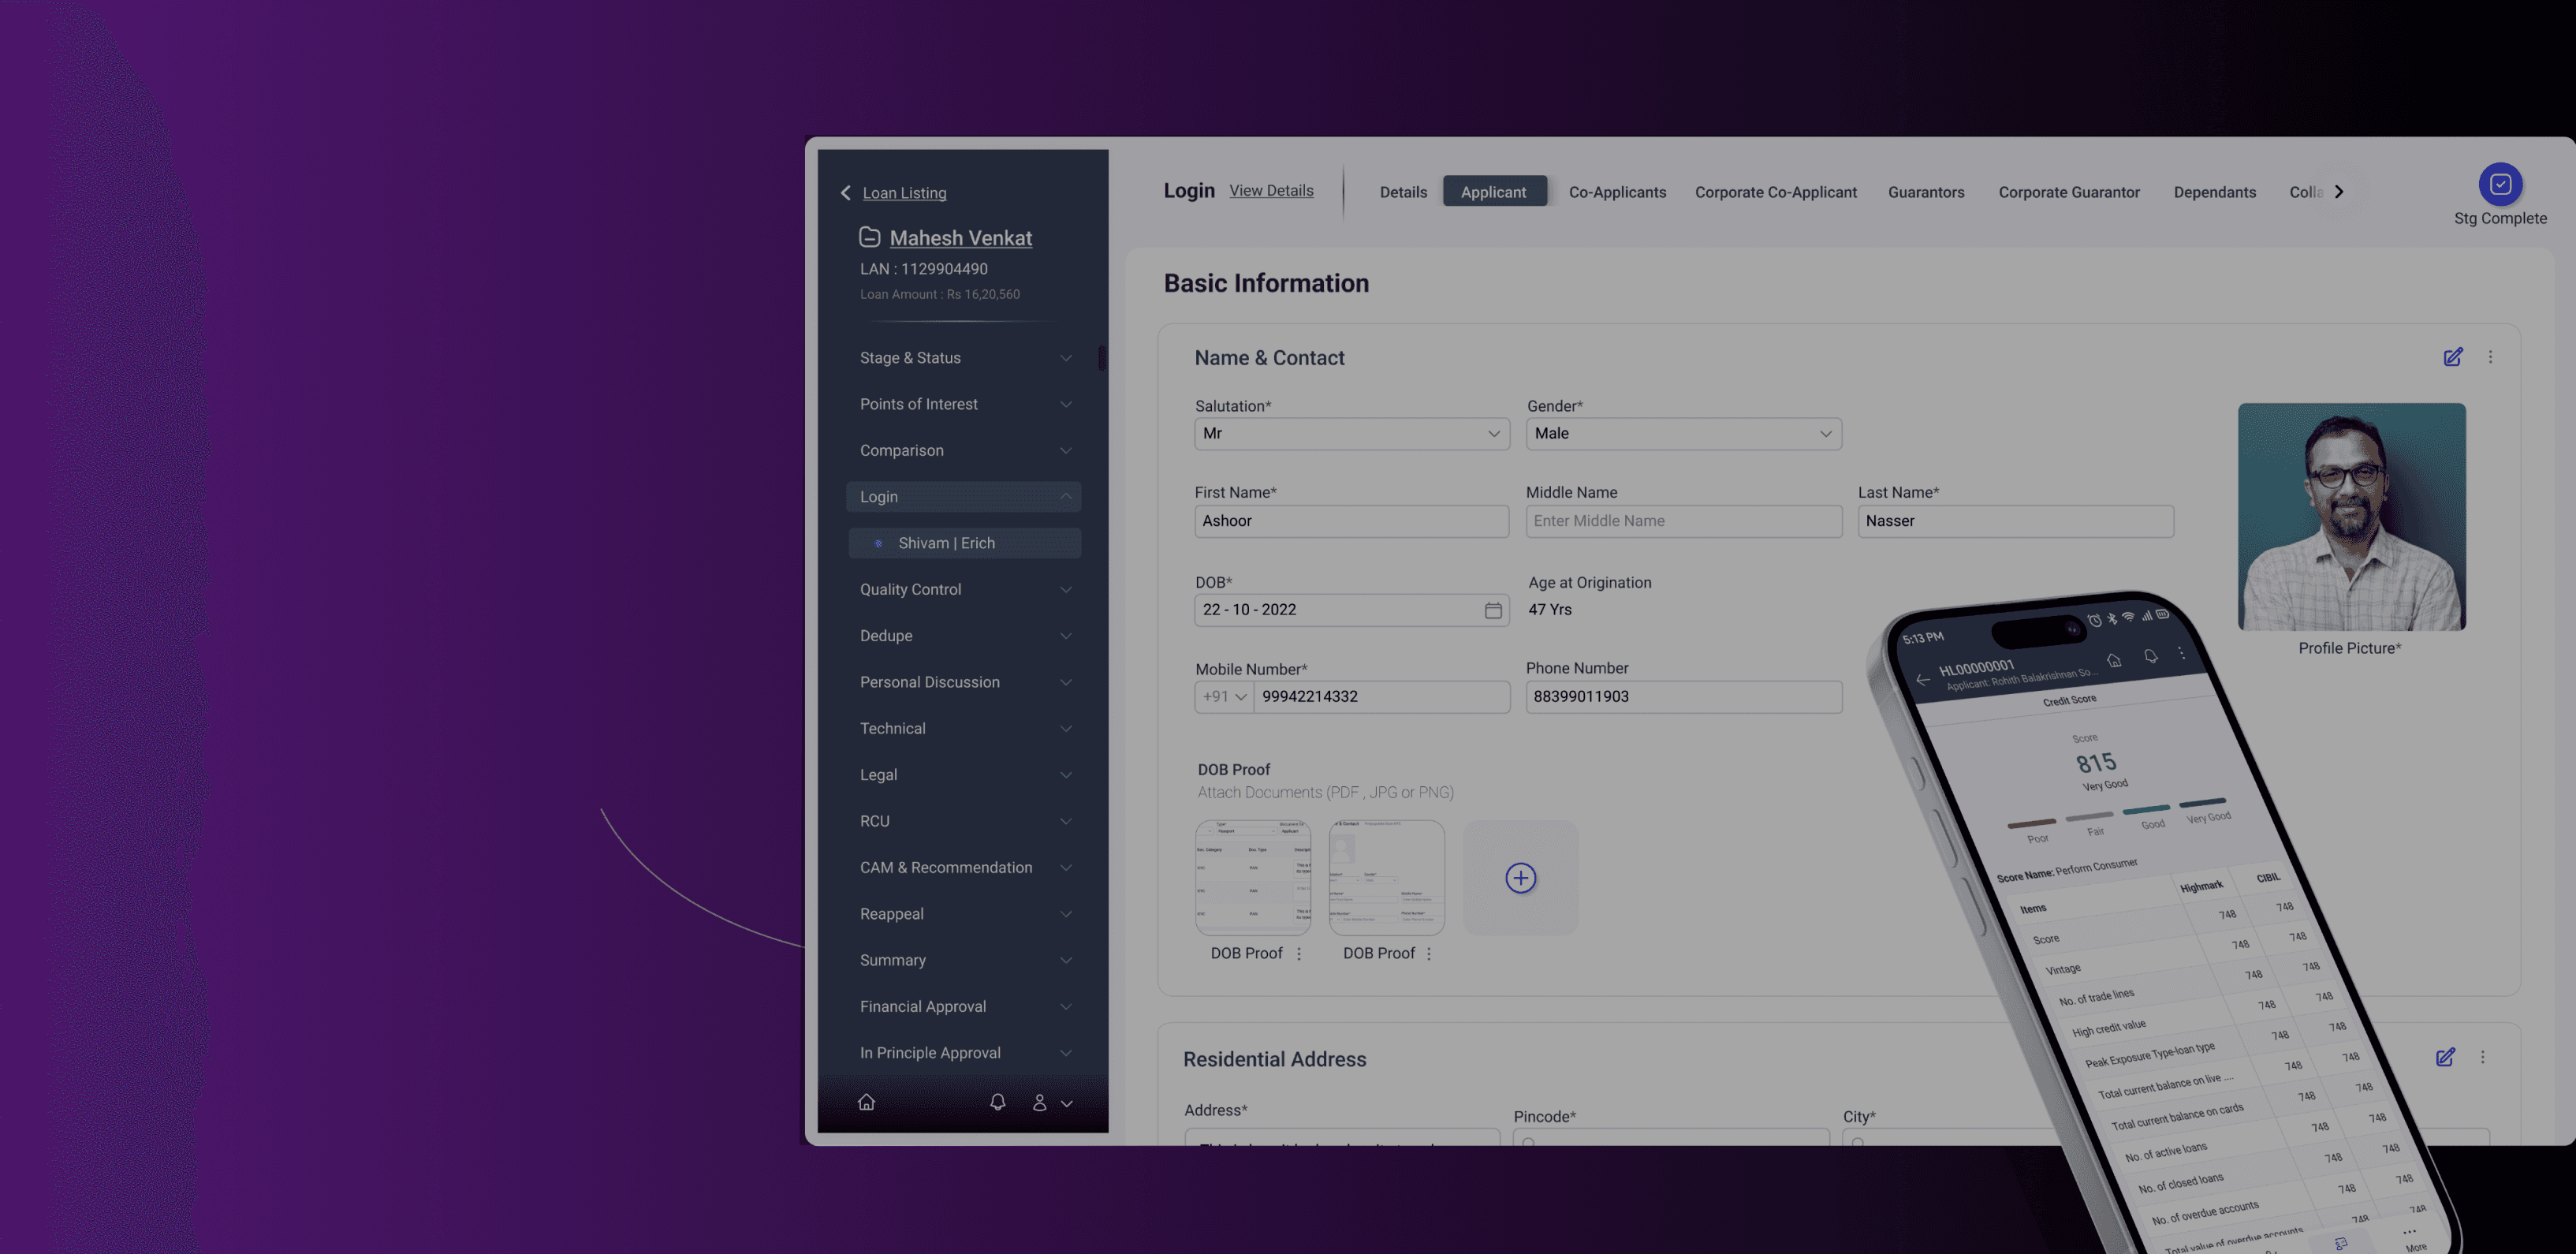
Task: Click the Middle Name input field
Action: pos(1683,521)
